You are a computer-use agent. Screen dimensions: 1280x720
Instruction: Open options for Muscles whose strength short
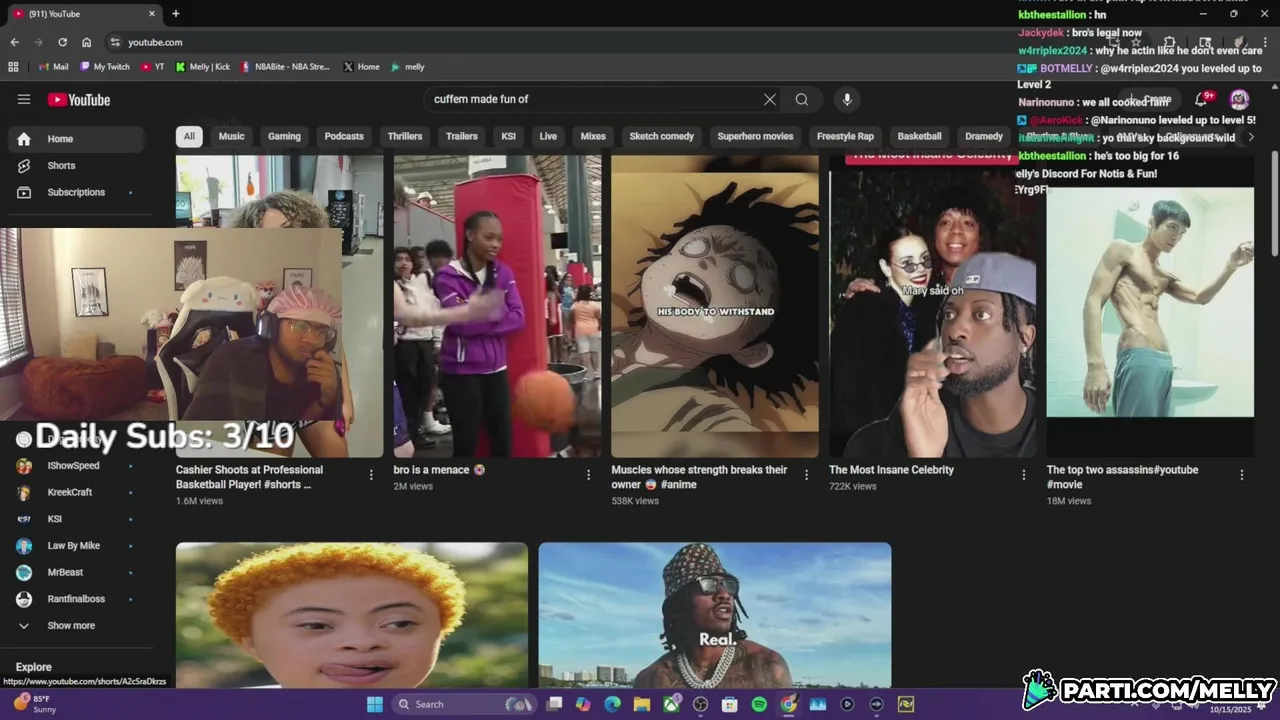806,475
